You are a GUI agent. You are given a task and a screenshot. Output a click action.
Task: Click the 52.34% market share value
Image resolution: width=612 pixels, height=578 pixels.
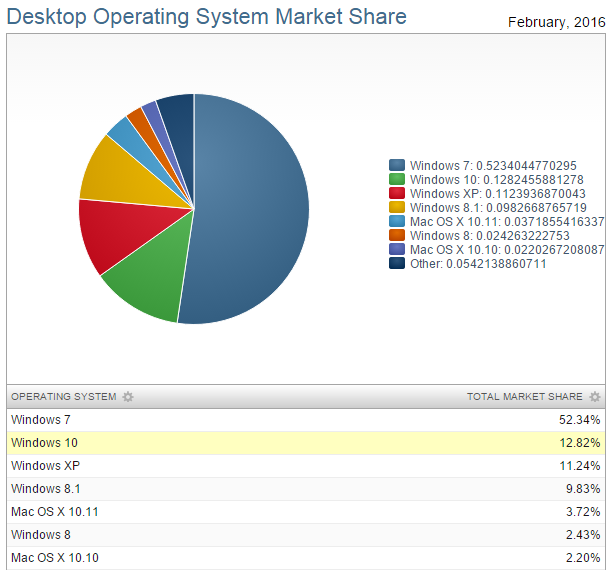(x=580, y=420)
